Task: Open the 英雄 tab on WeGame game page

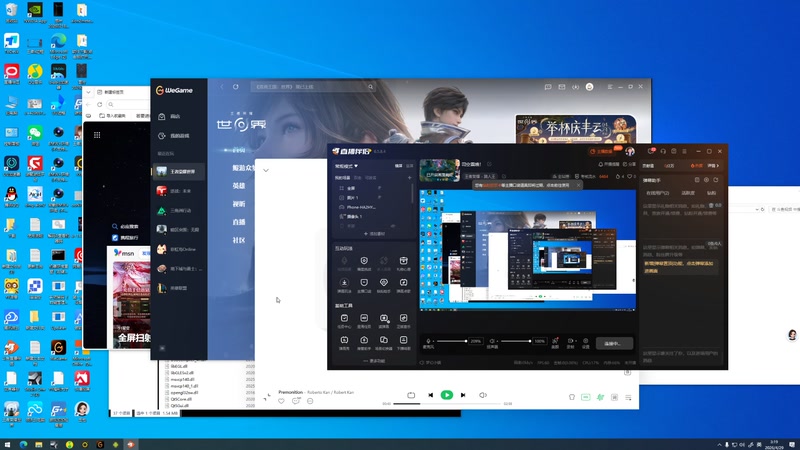Action: pyautogui.click(x=239, y=186)
